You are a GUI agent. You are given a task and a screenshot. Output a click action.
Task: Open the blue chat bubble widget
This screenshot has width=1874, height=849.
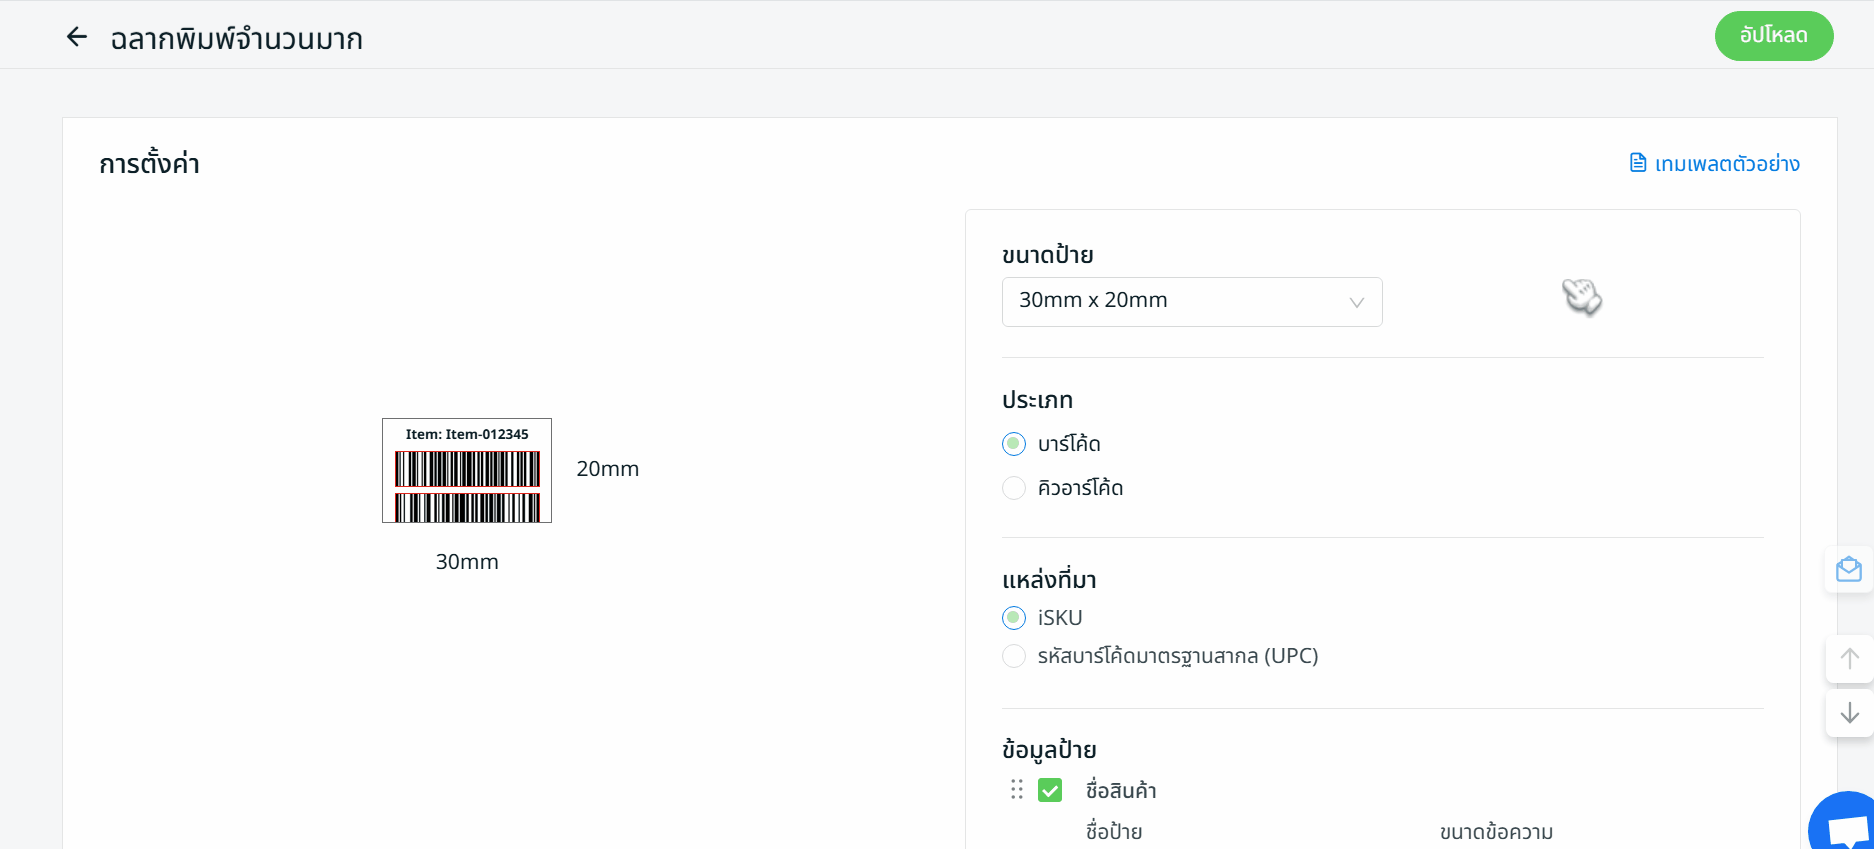click(1846, 826)
